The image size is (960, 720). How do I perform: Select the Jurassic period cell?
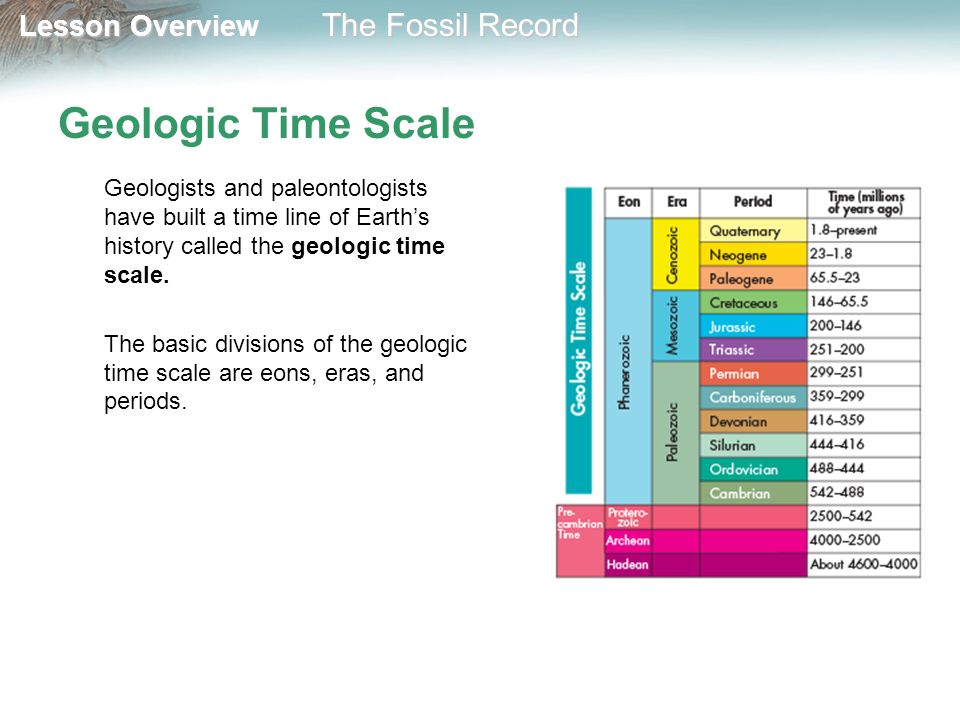pyautogui.click(x=753, y=326)
